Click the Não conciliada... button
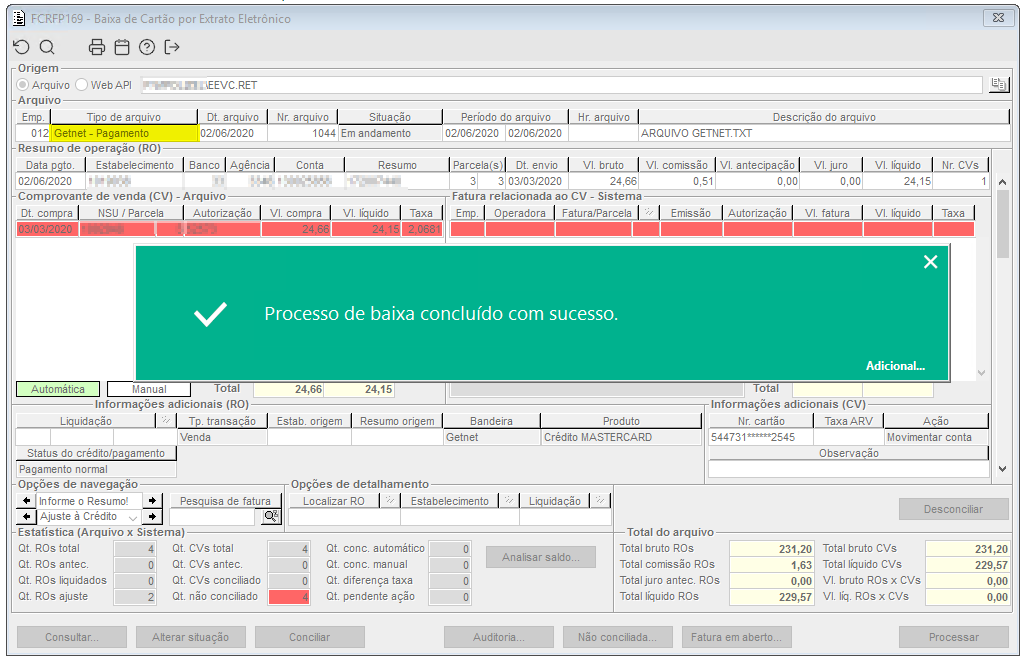The height and width of the screenshot is (660, 1022). [x=617, y=637]
